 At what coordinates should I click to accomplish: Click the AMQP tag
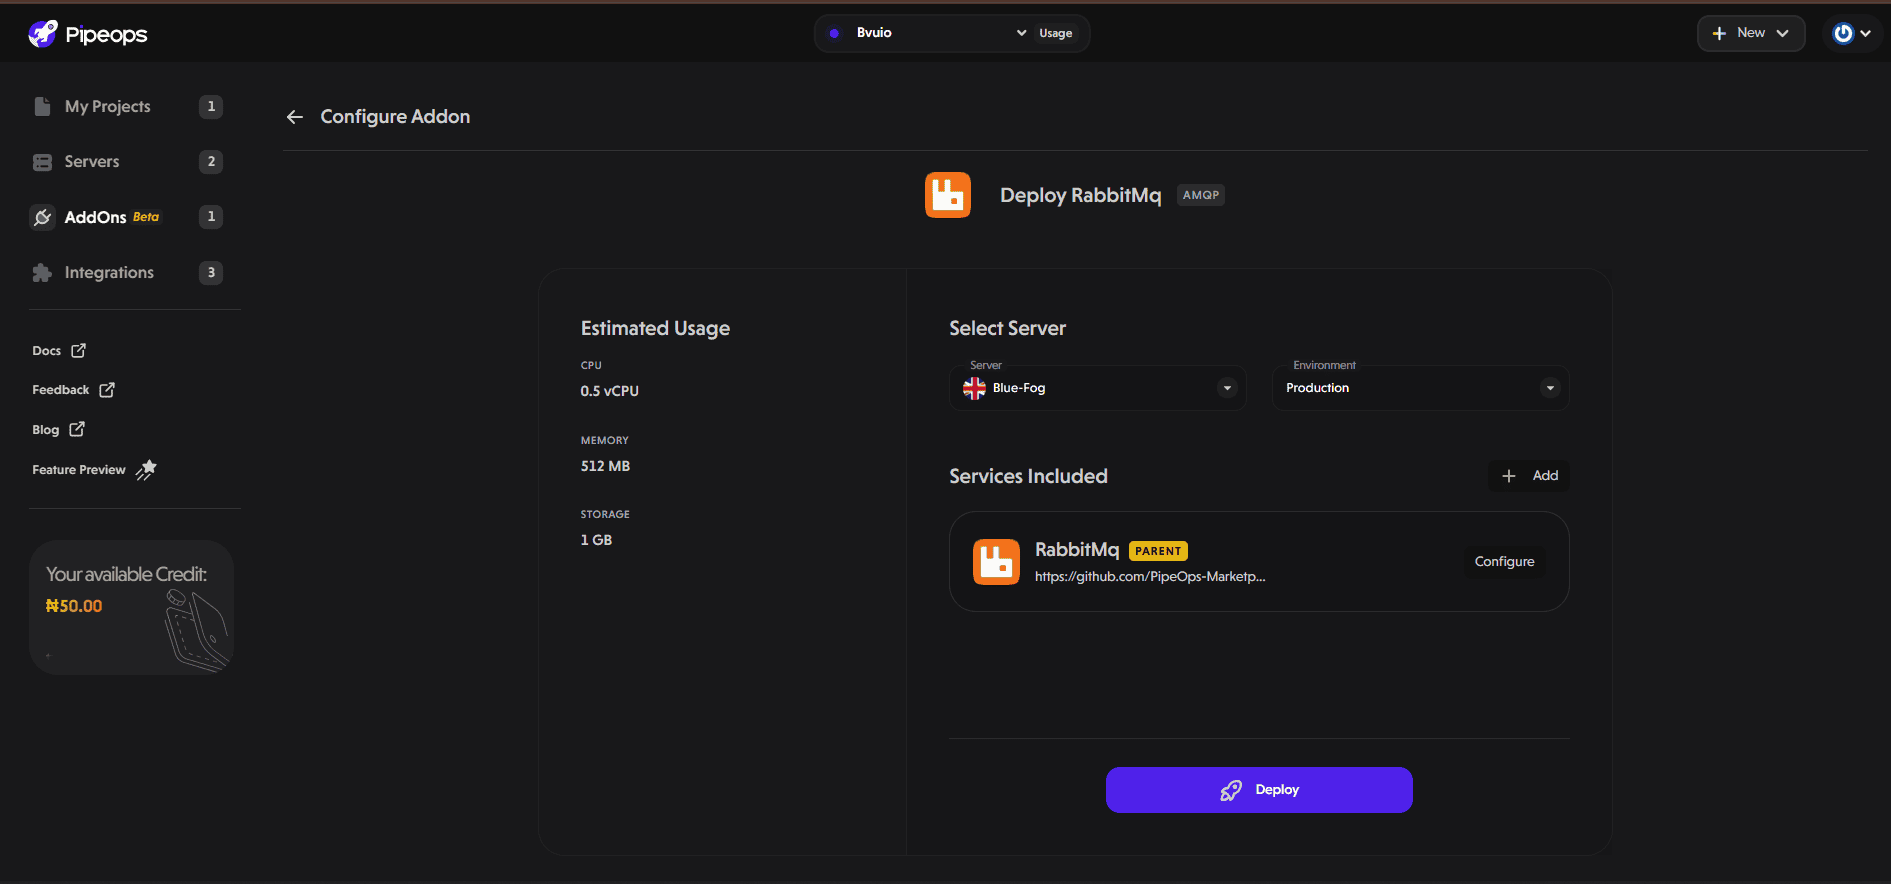point(1200,195)
